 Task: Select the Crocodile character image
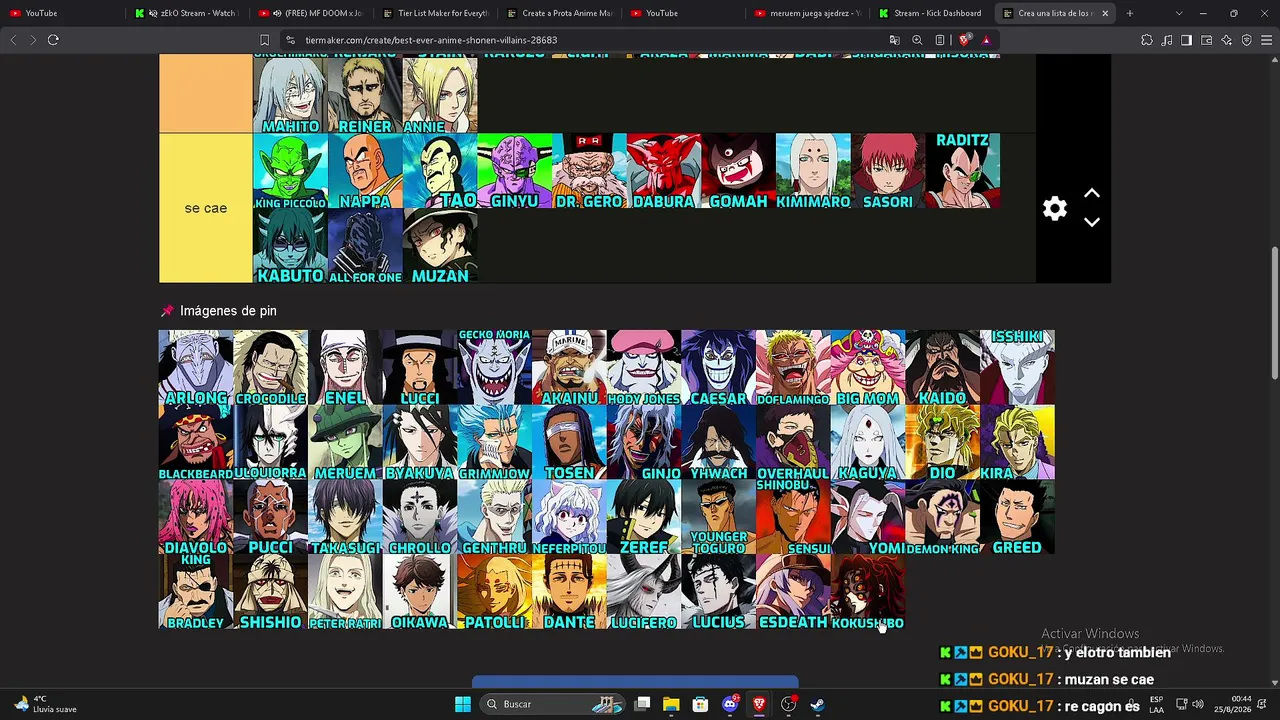click(x=270, y=368)
